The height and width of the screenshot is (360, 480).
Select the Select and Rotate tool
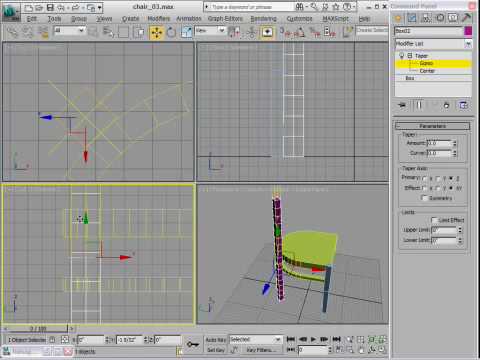point(171,32)
